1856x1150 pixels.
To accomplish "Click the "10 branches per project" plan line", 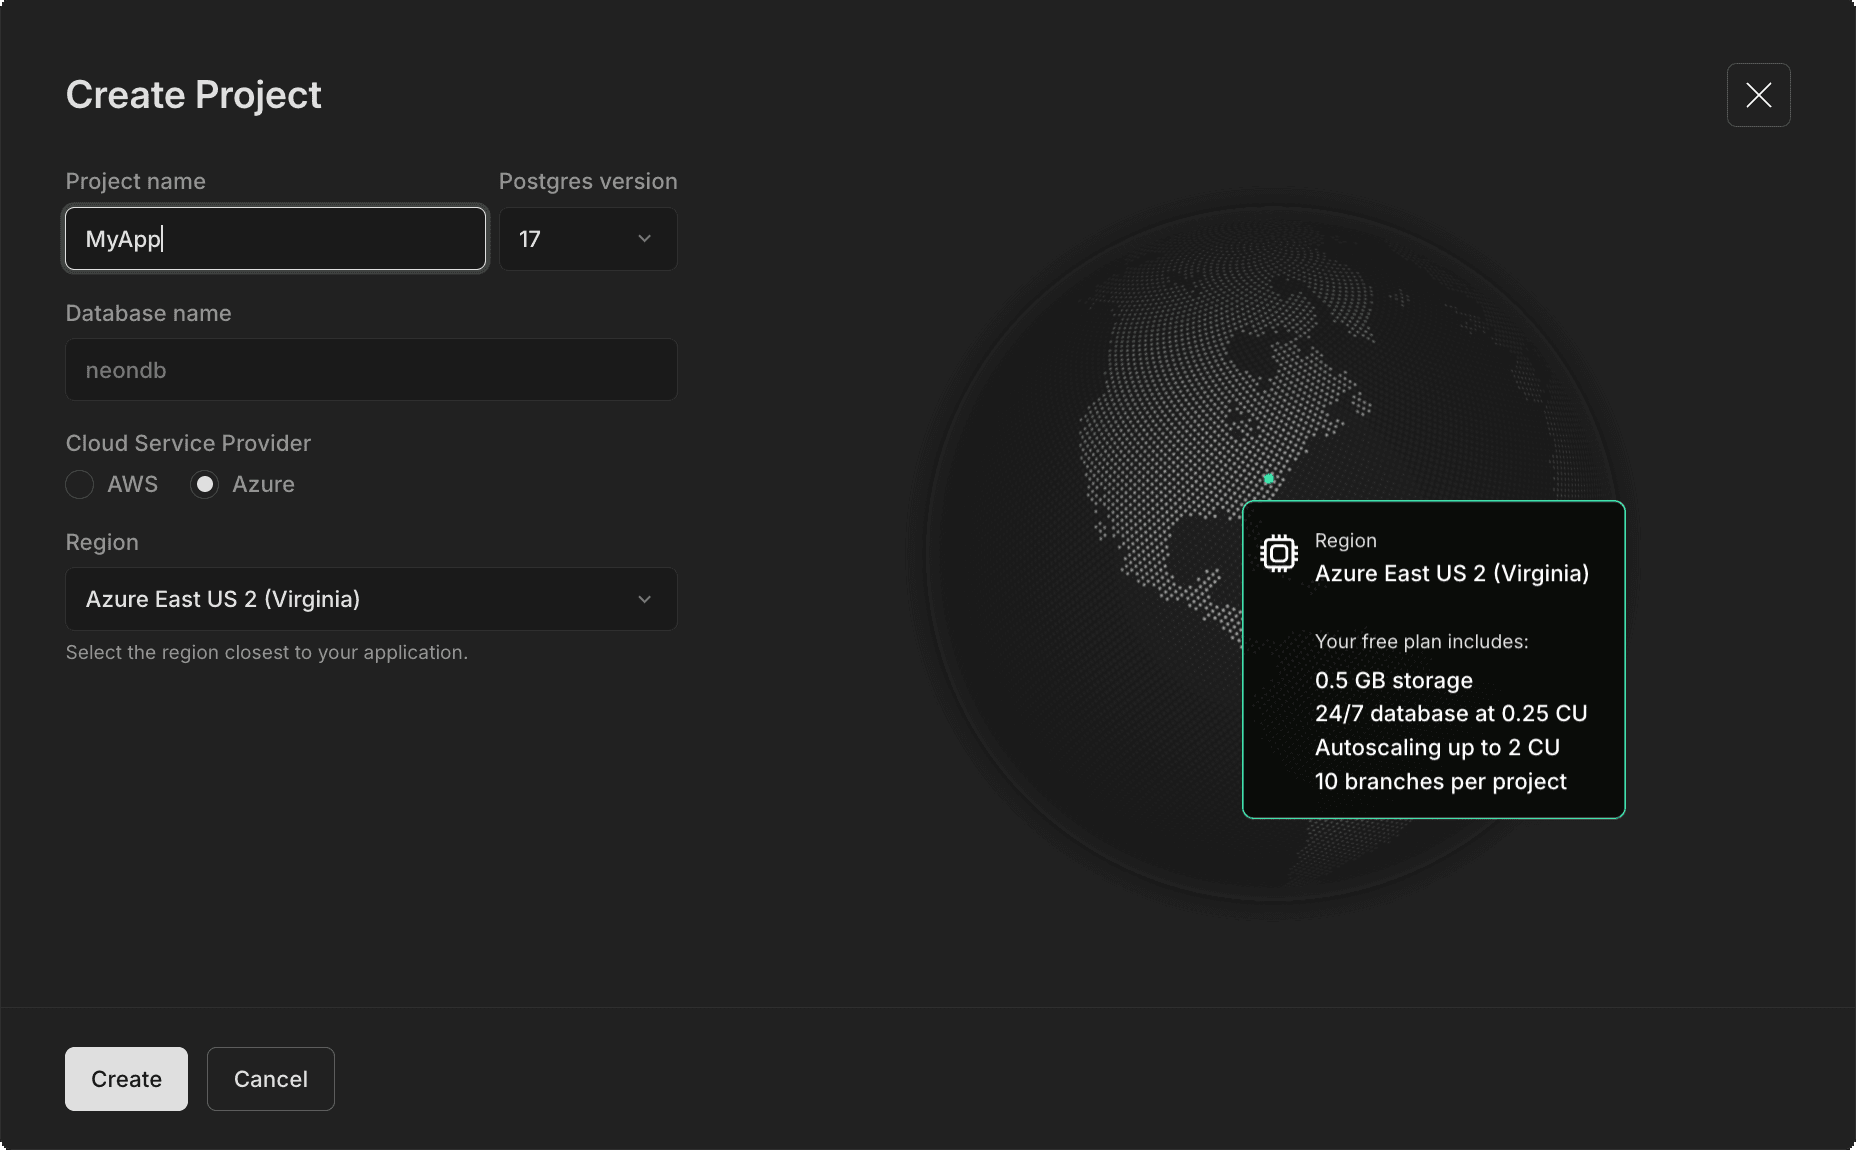I will click(x=1440, y=782).
